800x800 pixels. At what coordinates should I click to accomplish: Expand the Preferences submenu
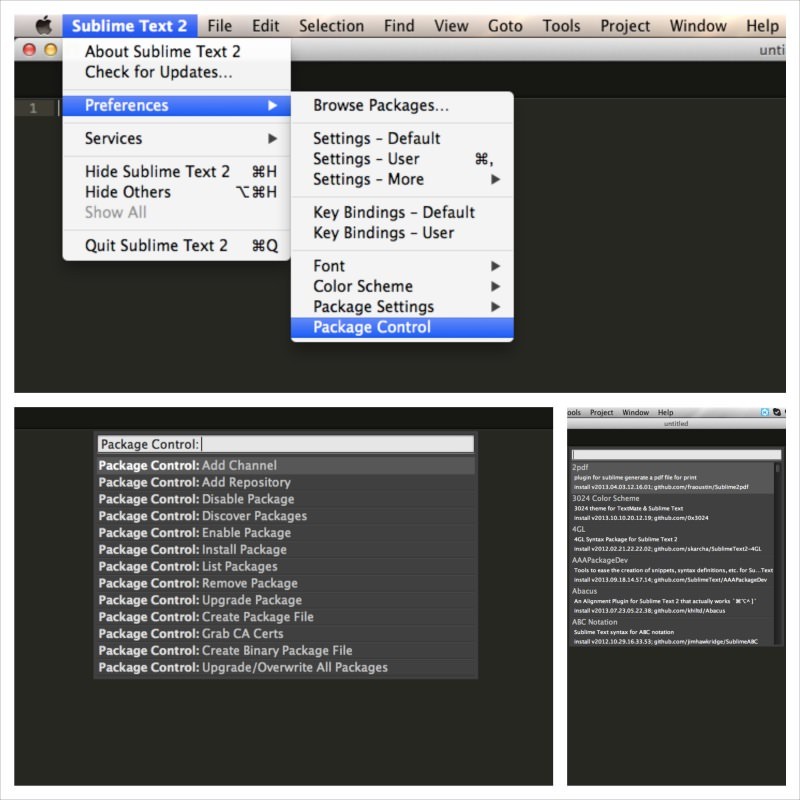(177, 105)
